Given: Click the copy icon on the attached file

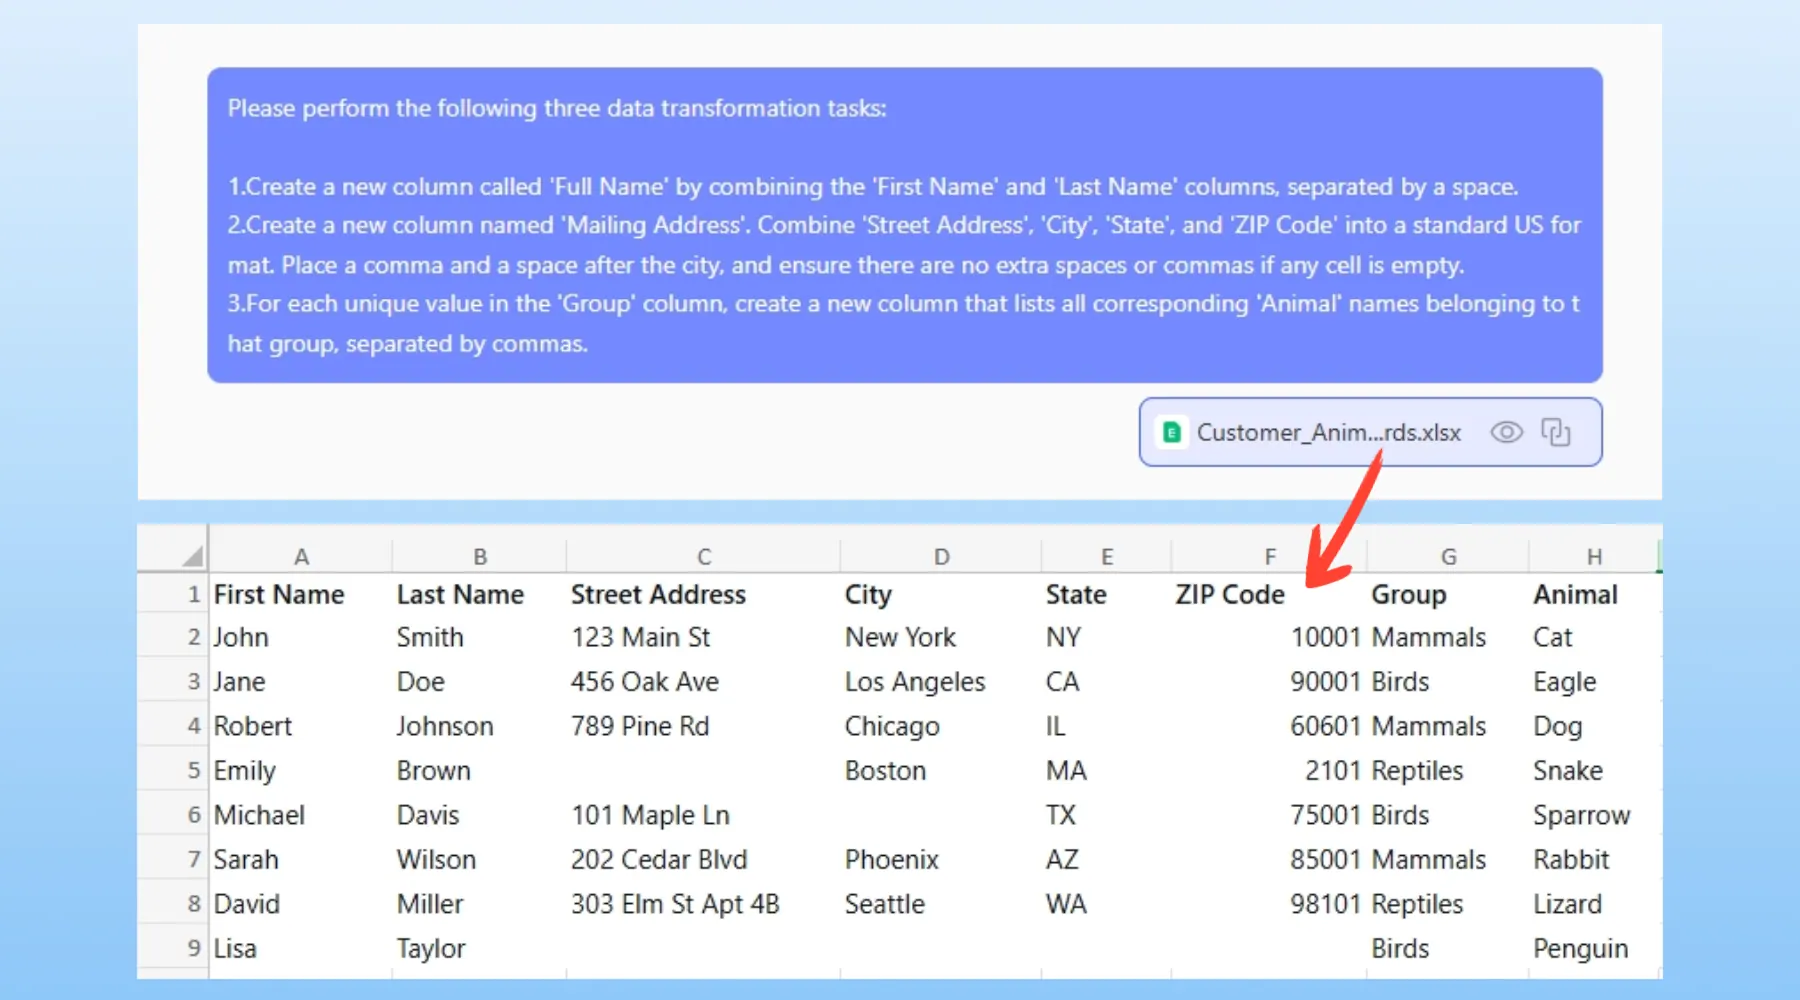Looking at the screenshot, I should pyautogui.click(x=1555, y=432).
